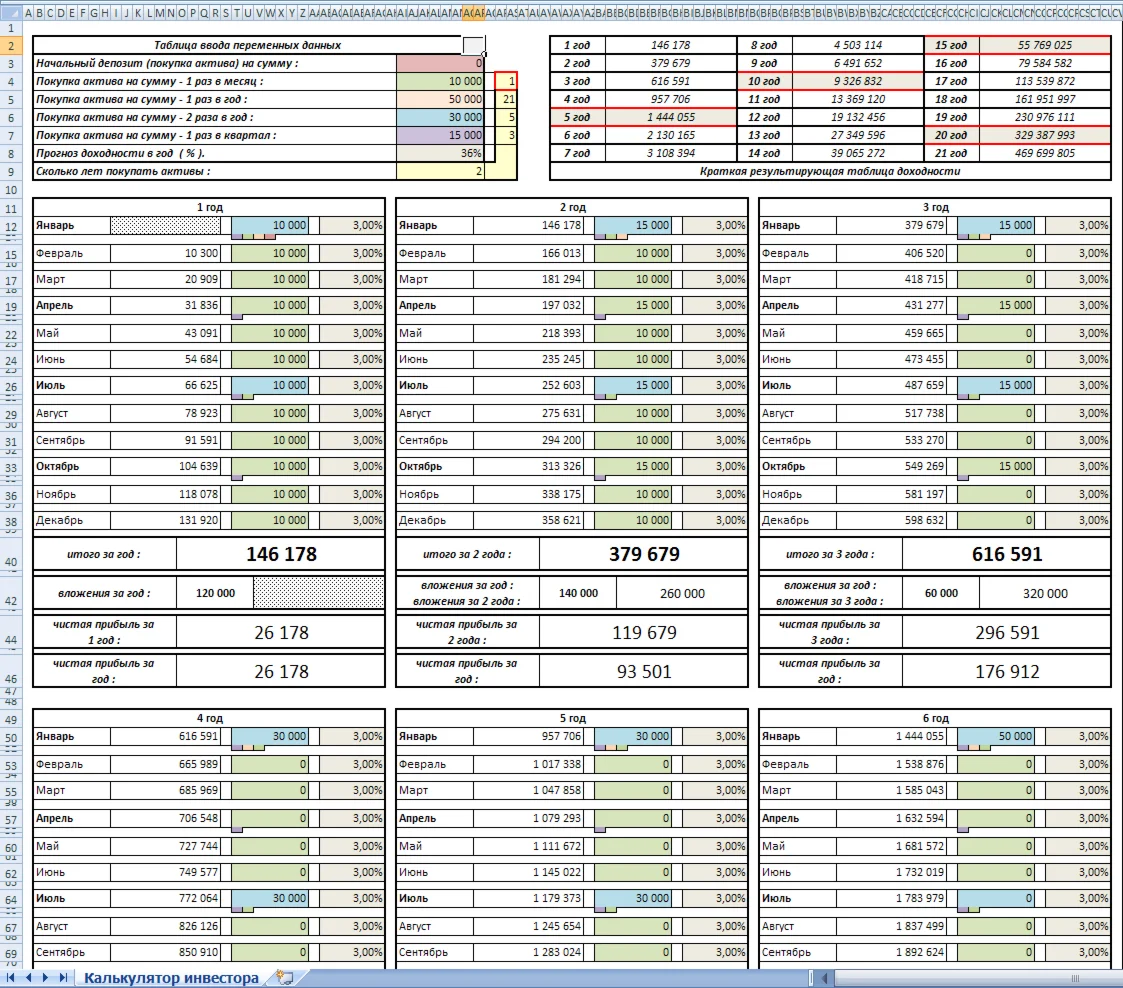
Task: Click the large 379 679 two-year total
Action: pyautogui.click(x=644, y=554)
